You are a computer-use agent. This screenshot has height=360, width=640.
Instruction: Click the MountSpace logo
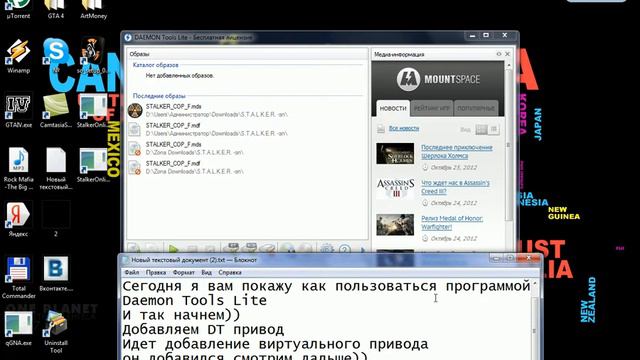[438, 79]
